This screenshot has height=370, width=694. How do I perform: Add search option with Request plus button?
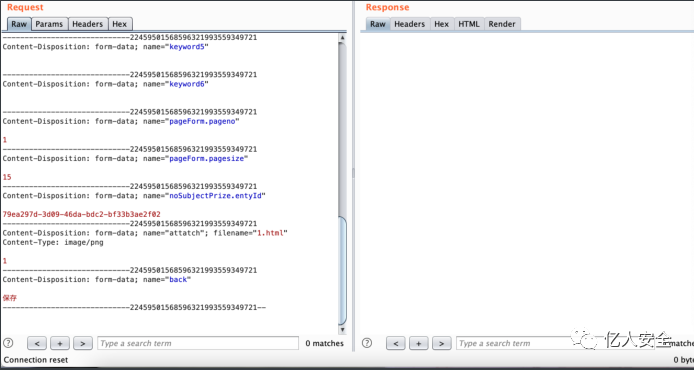point(60,343)
